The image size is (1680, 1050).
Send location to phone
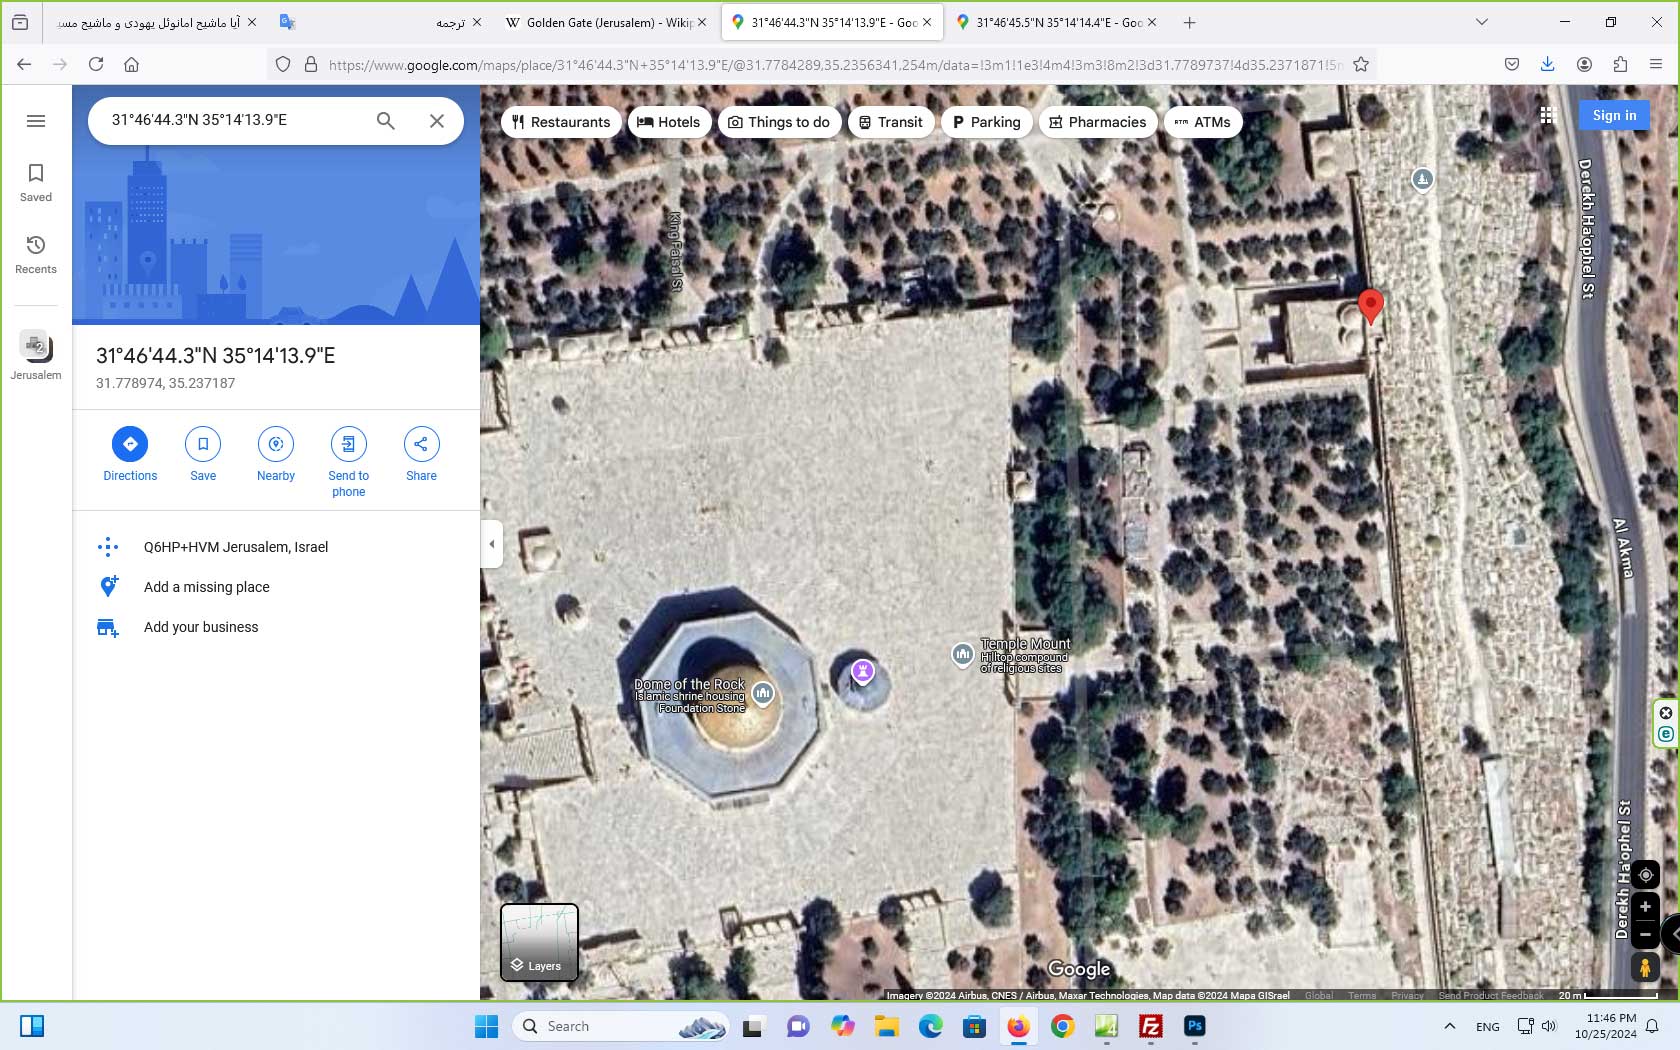tap(348, 462)
